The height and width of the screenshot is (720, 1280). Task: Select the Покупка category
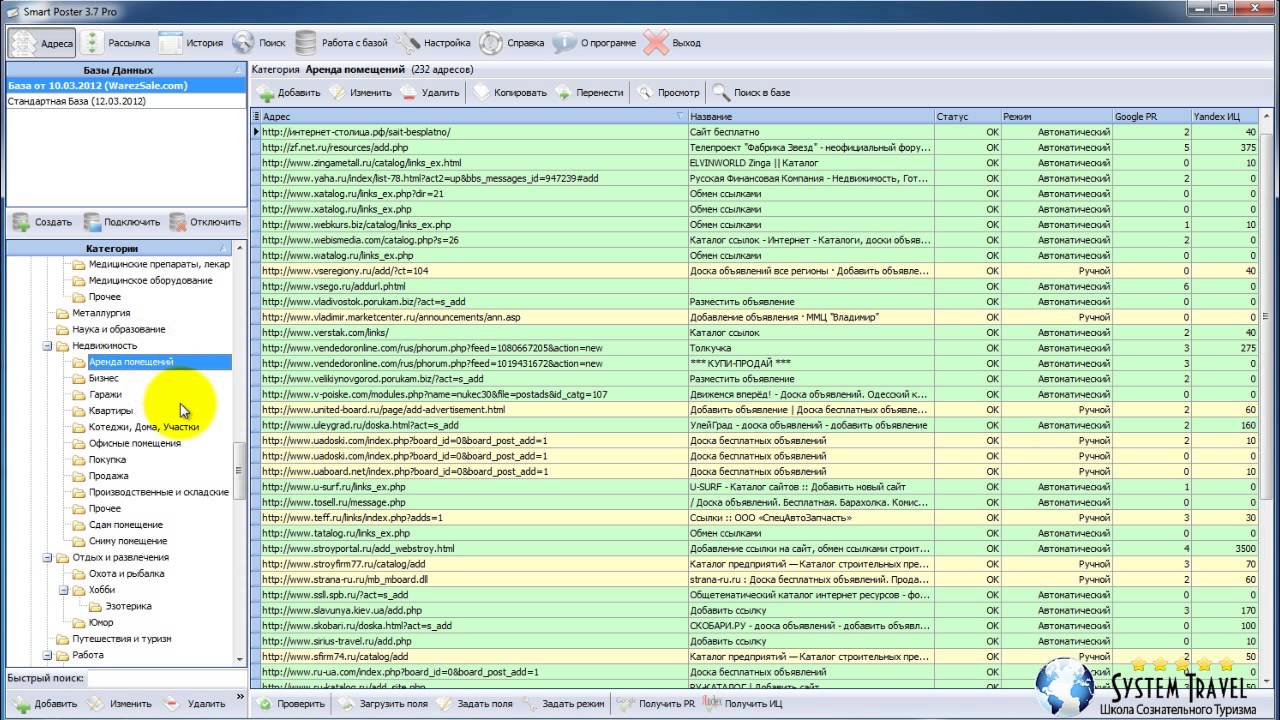point(107,460)
